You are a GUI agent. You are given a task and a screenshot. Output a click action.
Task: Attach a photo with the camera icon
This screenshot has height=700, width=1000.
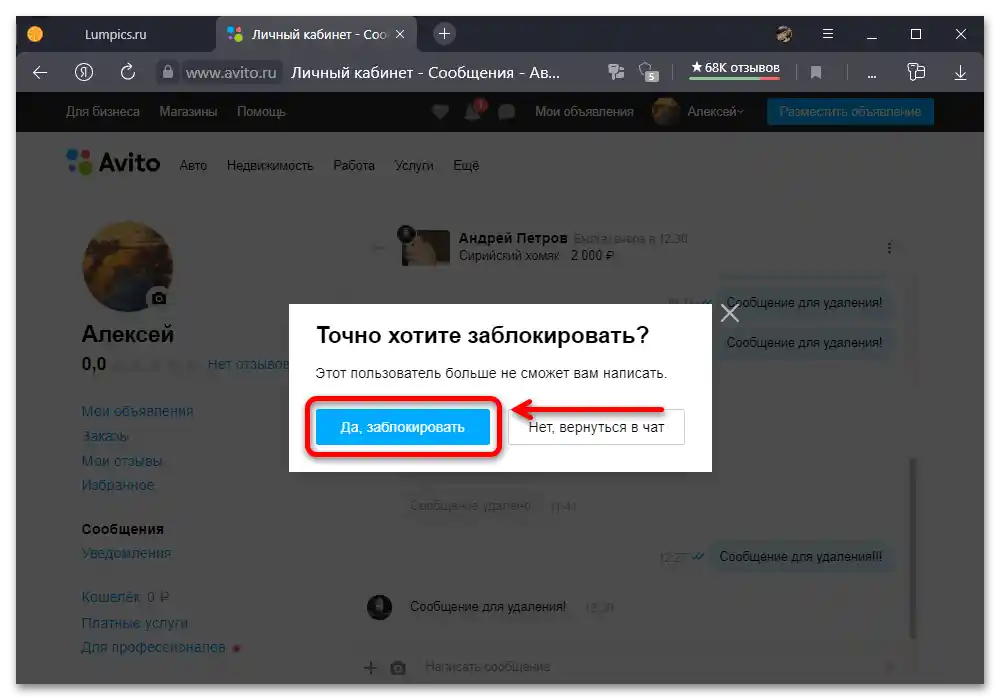click(x=398, y=667)
